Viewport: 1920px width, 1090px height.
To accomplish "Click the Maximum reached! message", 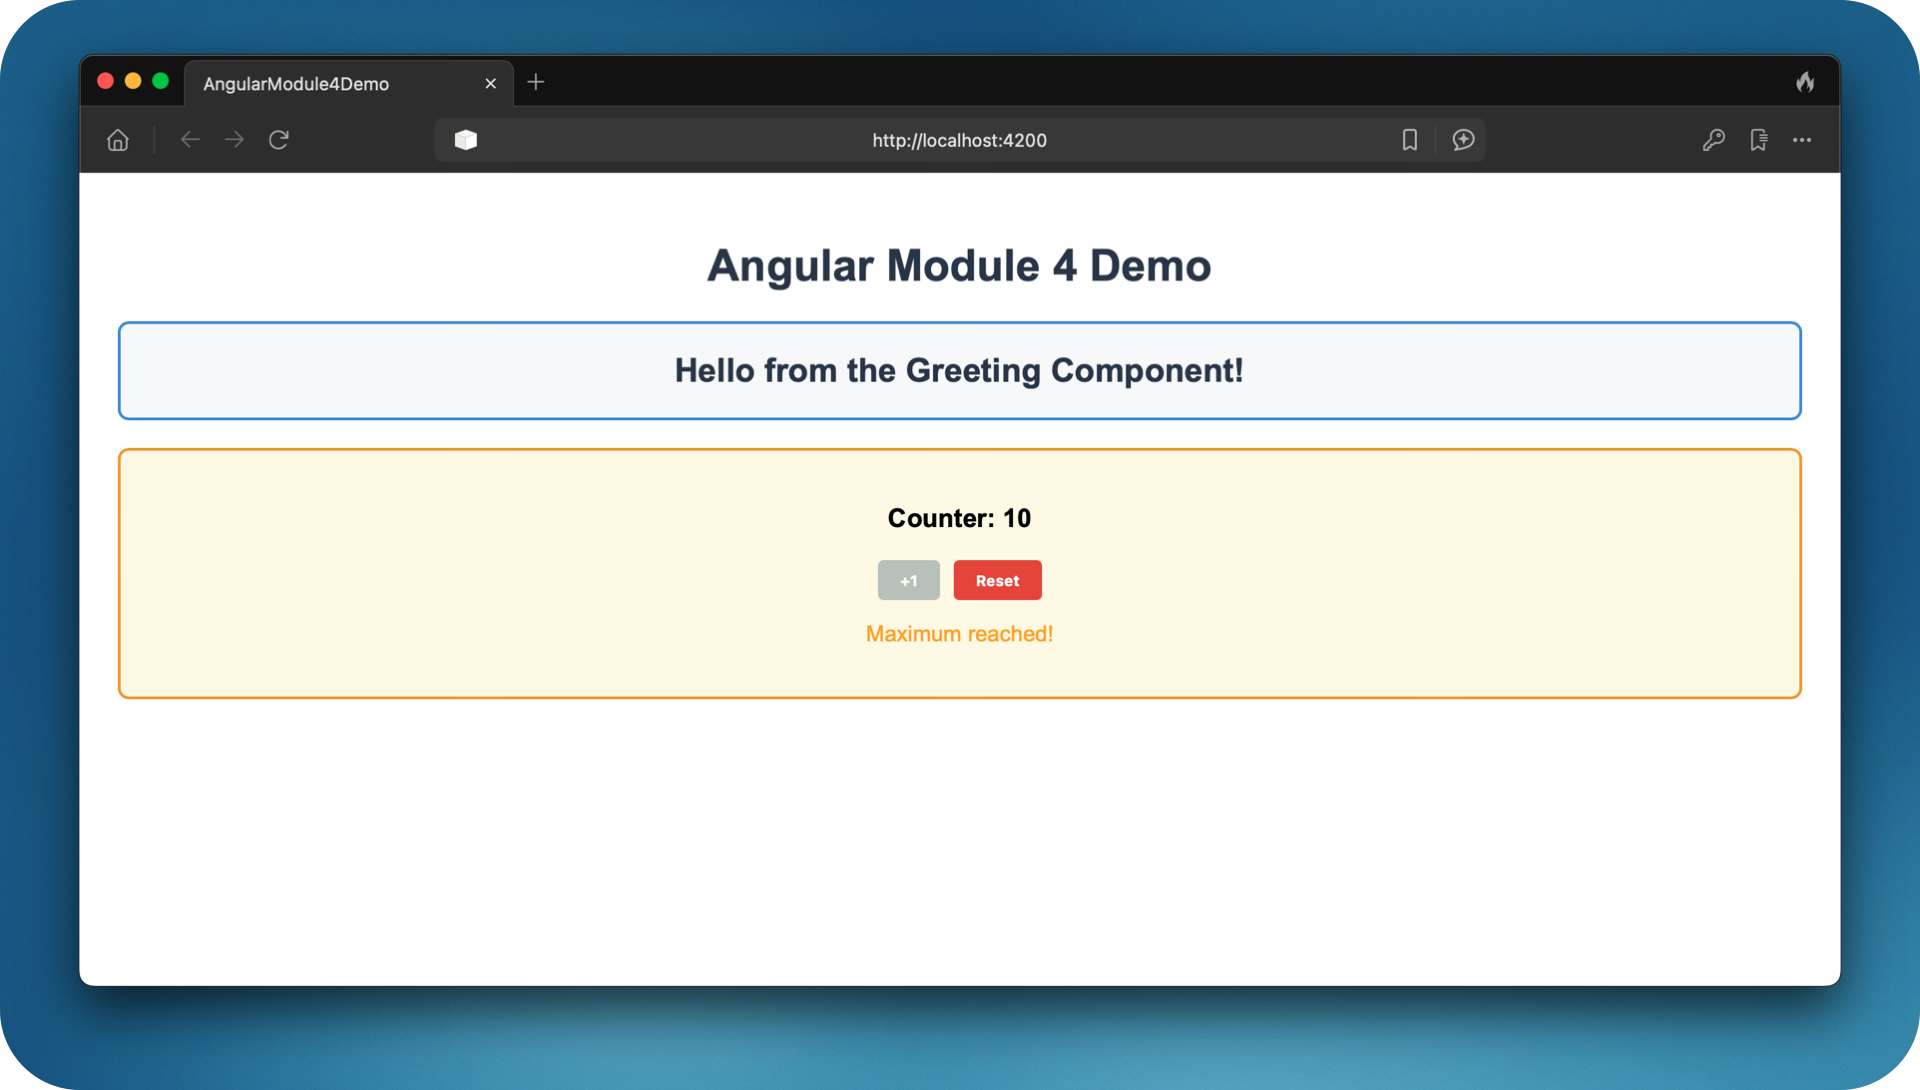I will tap(959, 634).
